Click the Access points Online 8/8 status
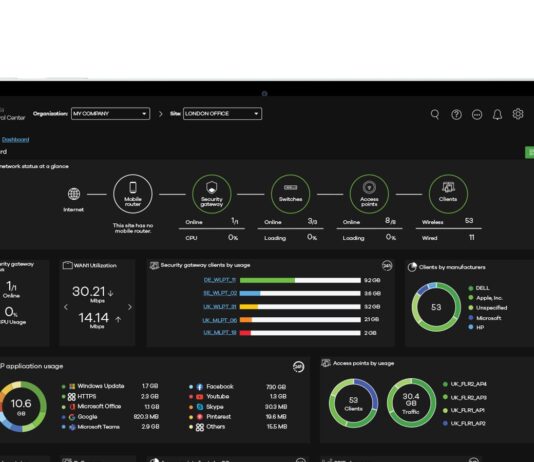The width and height of the screenshot is (534, 462). click(x=369, y=221)
